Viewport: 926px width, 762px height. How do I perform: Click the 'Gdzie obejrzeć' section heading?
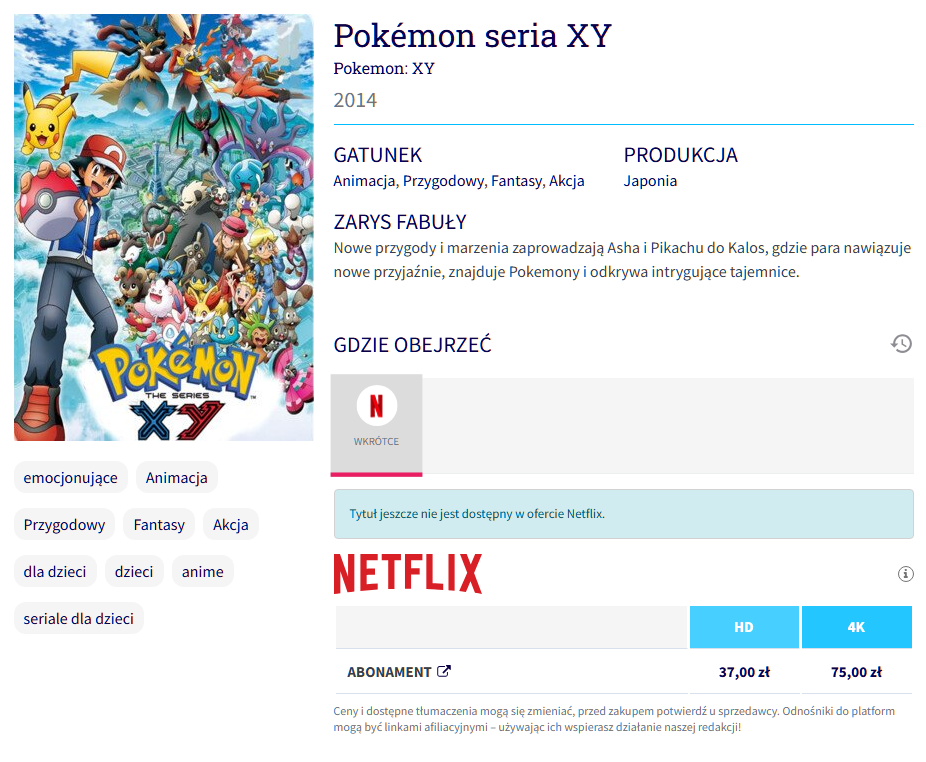pos(412,345)
